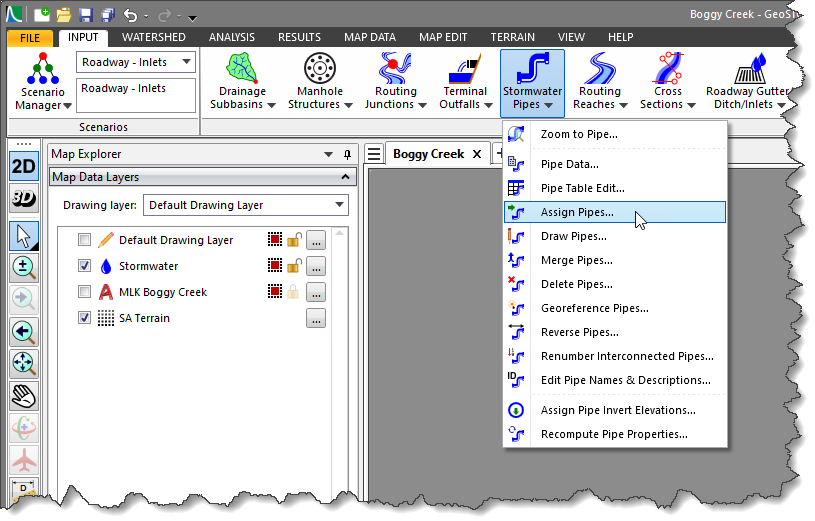Screen dimensions: 815x521
Task: Toggle Default Drawing Layer checkbox
Action: [x=84, y=240]
